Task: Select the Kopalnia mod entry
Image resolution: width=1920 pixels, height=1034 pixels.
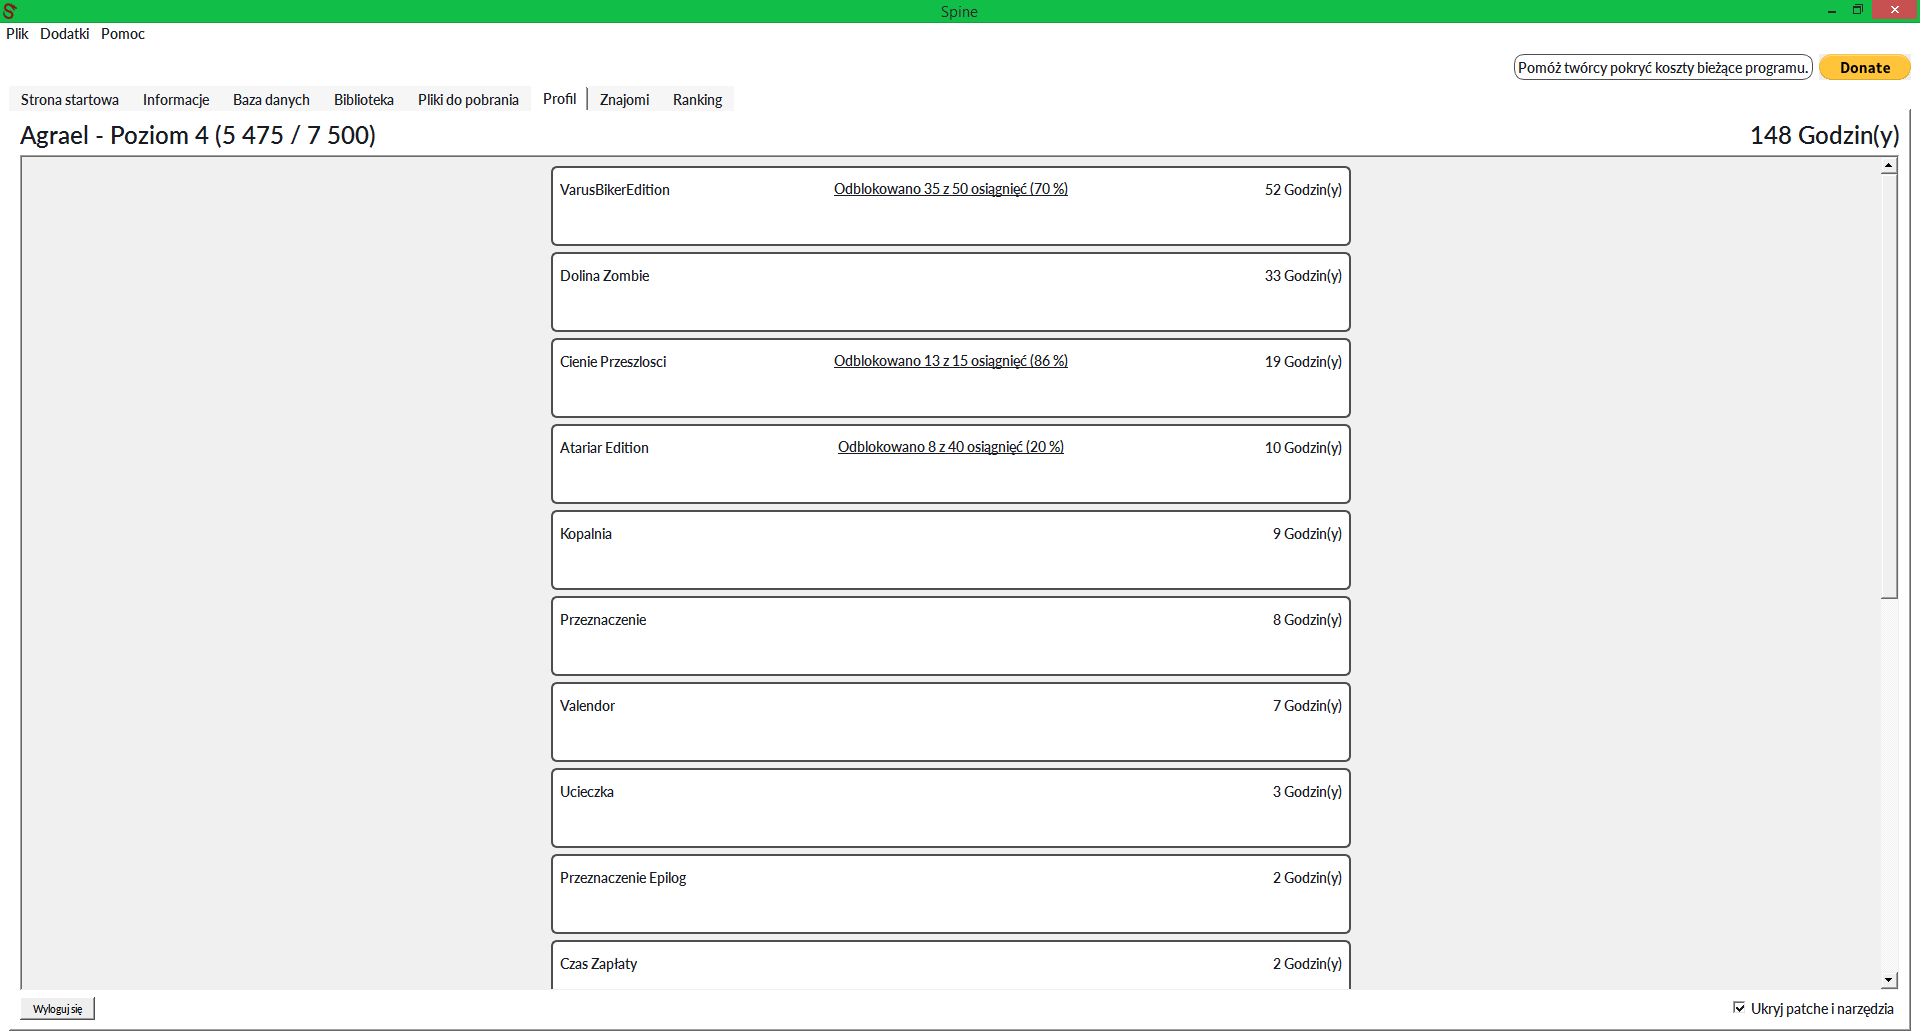Action: [x=950, y=550]
